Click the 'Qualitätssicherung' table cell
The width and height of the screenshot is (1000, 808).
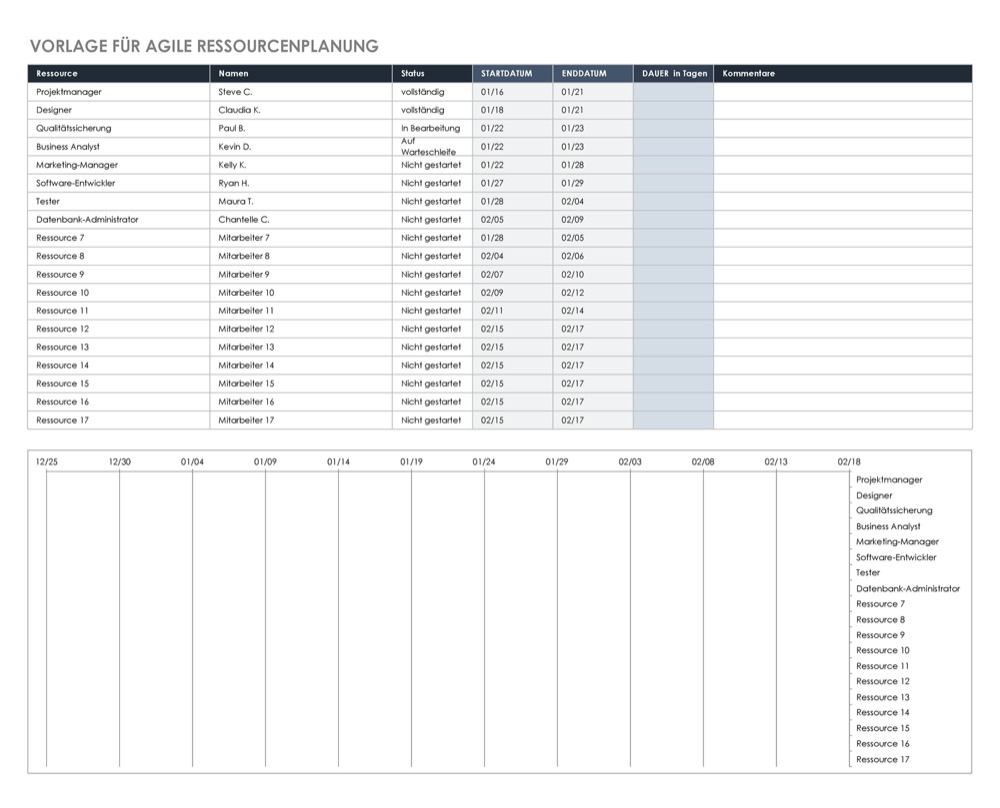click(119, 128)
